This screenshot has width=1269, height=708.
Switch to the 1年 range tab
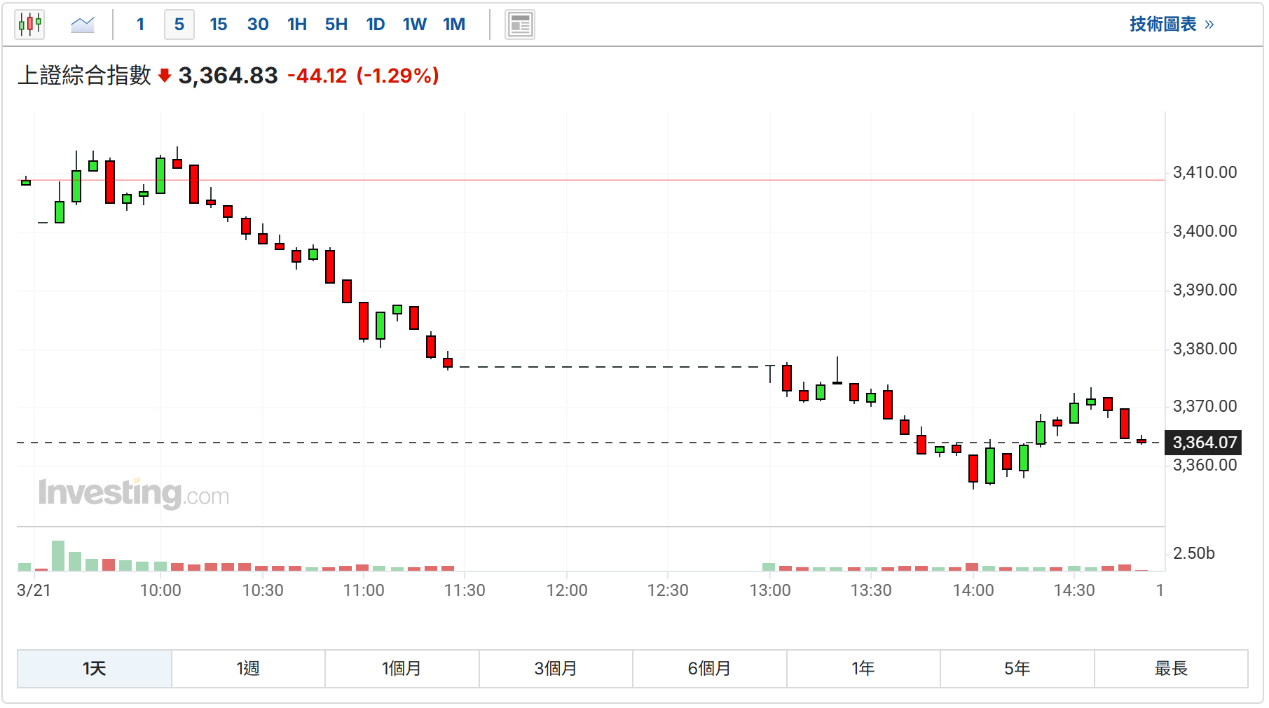(864, 669)
